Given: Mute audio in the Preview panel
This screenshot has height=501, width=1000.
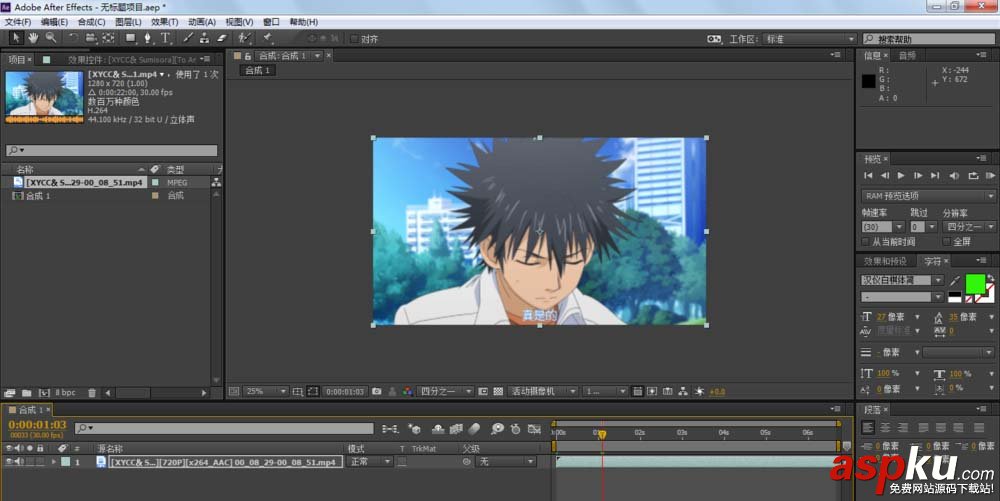Looking at the screenshot, I should coord(954,175).
